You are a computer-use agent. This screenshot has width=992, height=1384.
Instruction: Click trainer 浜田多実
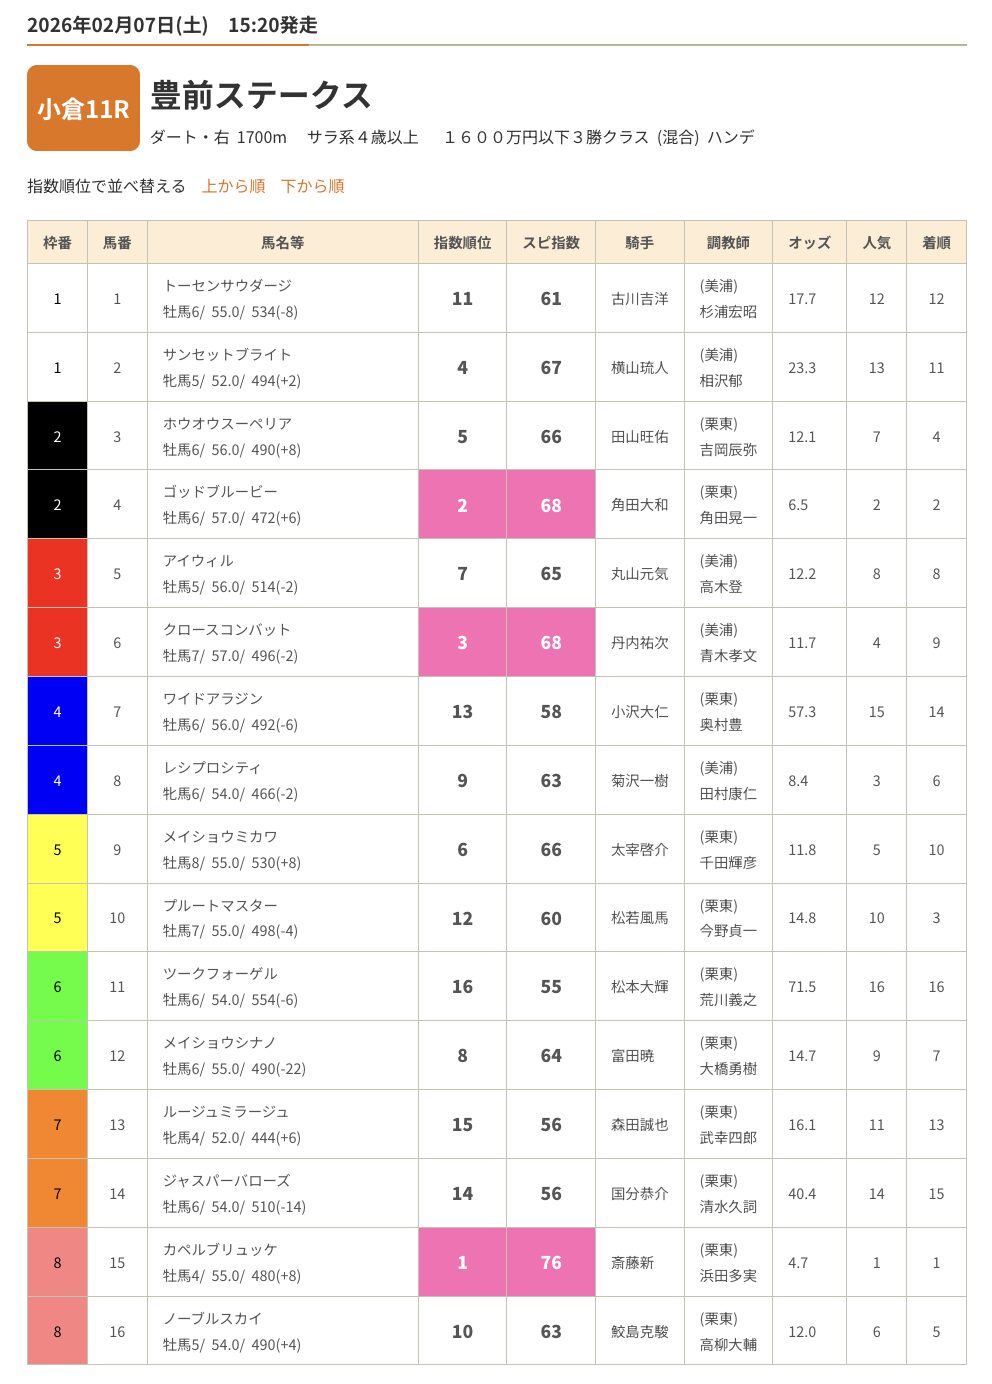click(728, 1276)
